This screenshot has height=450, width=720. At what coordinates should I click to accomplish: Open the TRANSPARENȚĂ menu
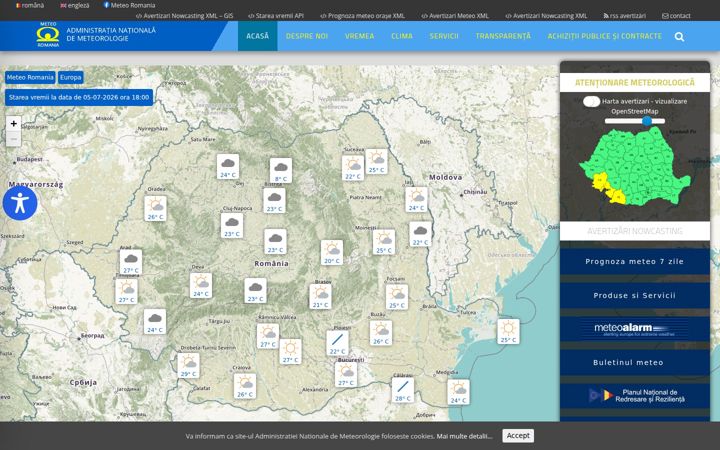[503, 36]
